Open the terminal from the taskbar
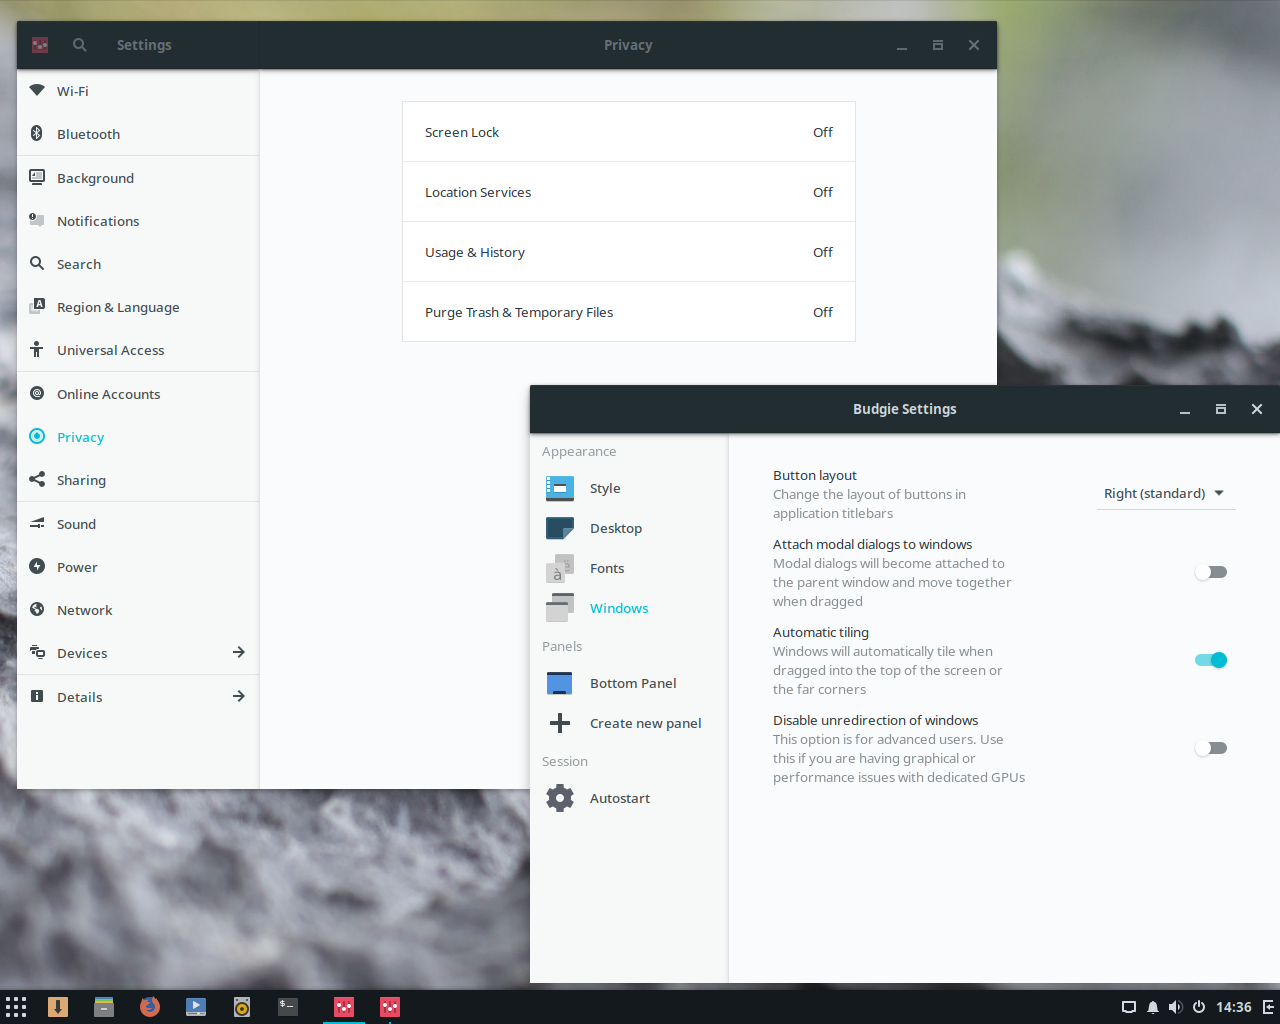Viewport: 1280px width, 1024px height. coord(288,1007)
